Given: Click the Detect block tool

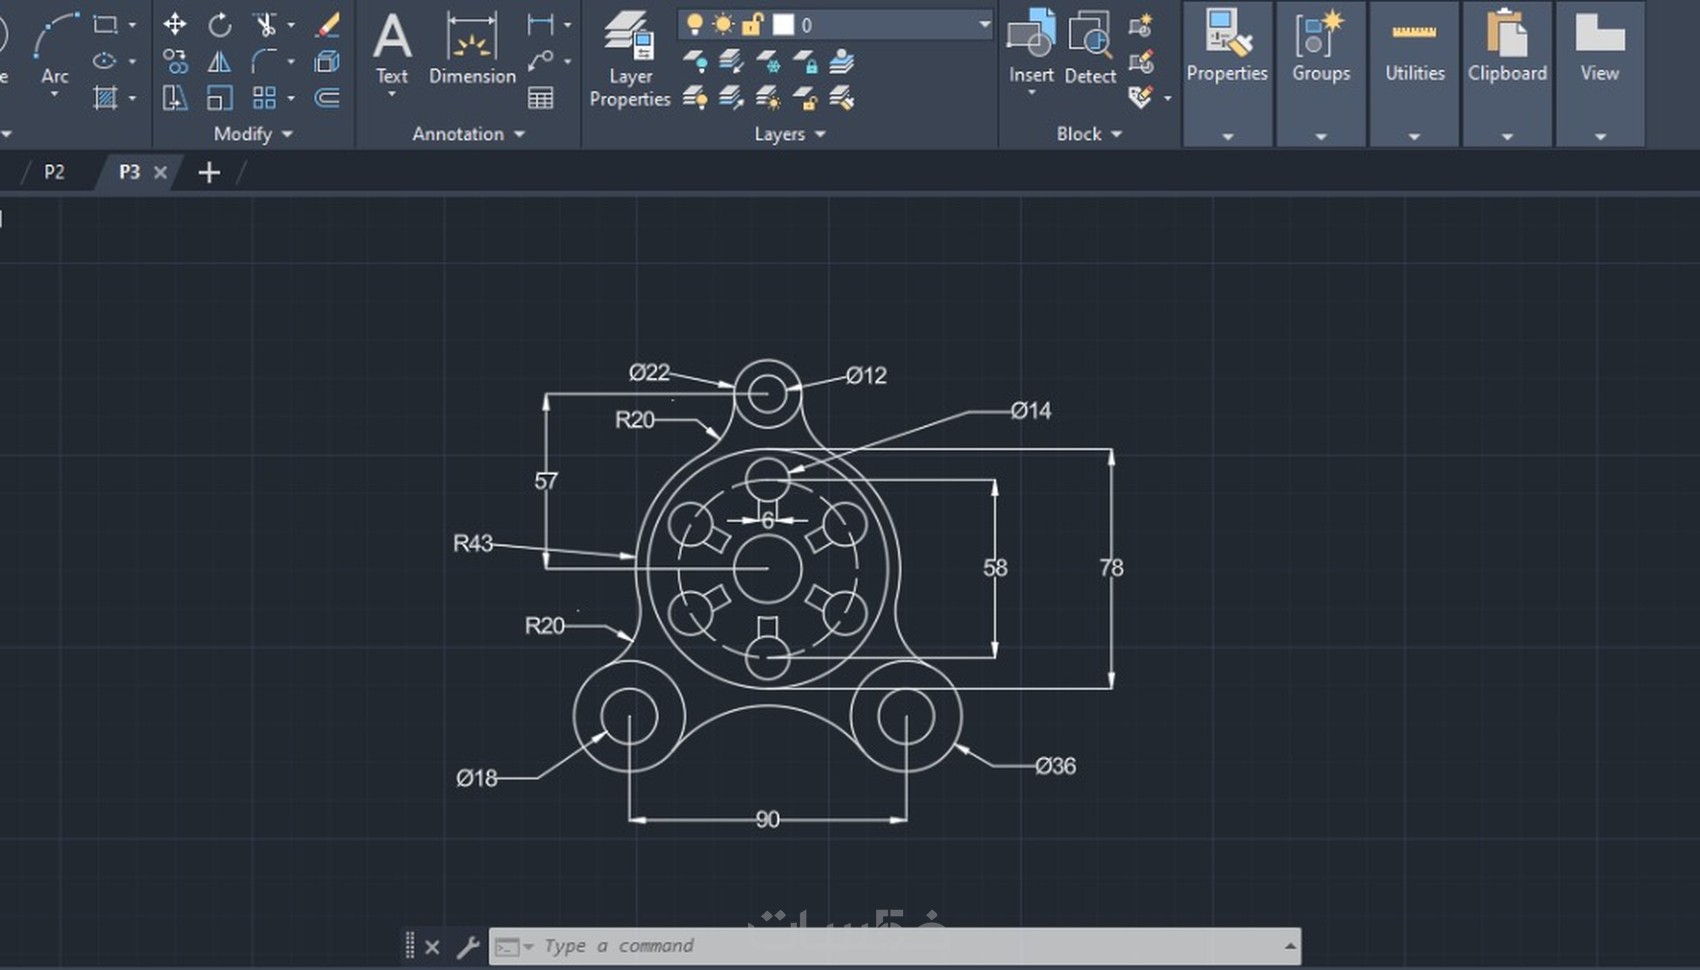Looking at the screenshot, I should click(x=1090, y=50).
